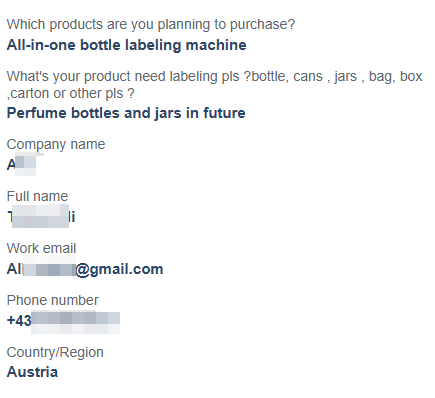Click the 'Company name' label

click(56, 145)
